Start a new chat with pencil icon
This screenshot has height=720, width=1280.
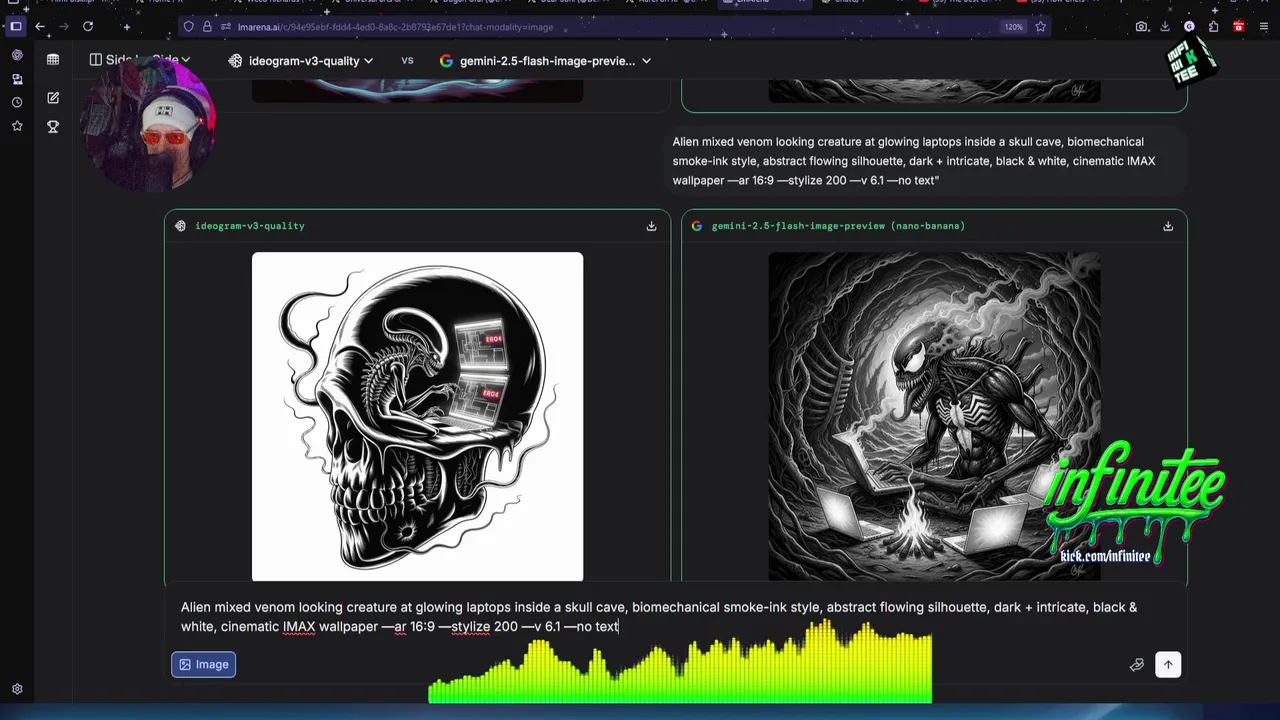pos(53,98)
